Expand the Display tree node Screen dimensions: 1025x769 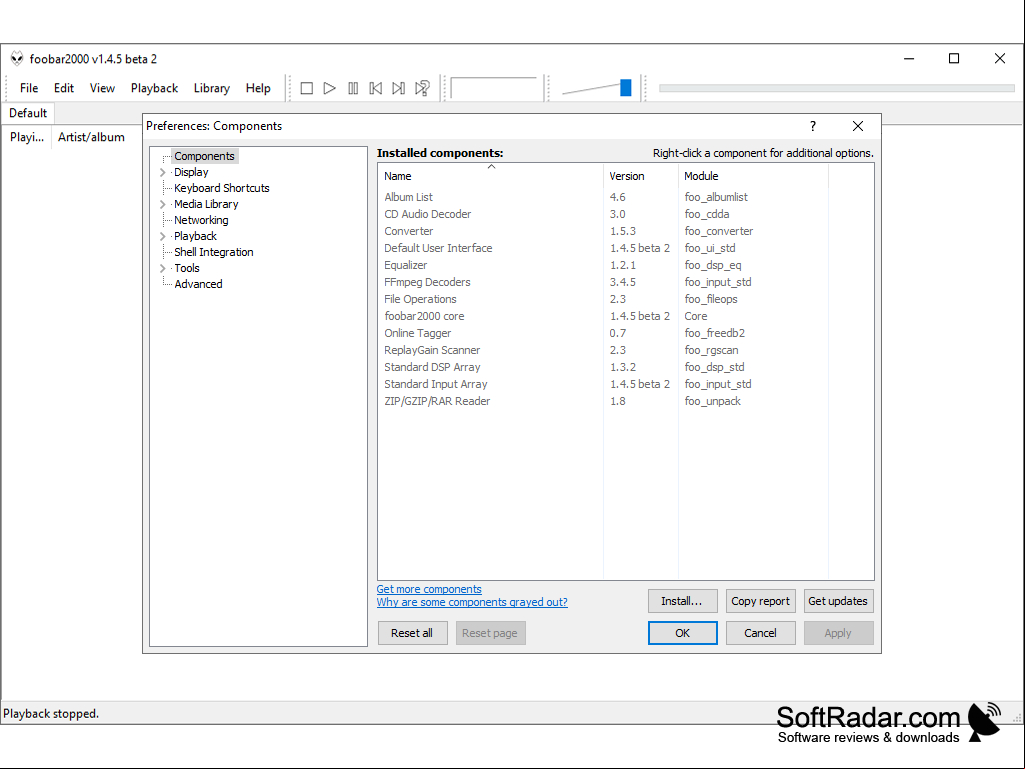coord(163,173)
